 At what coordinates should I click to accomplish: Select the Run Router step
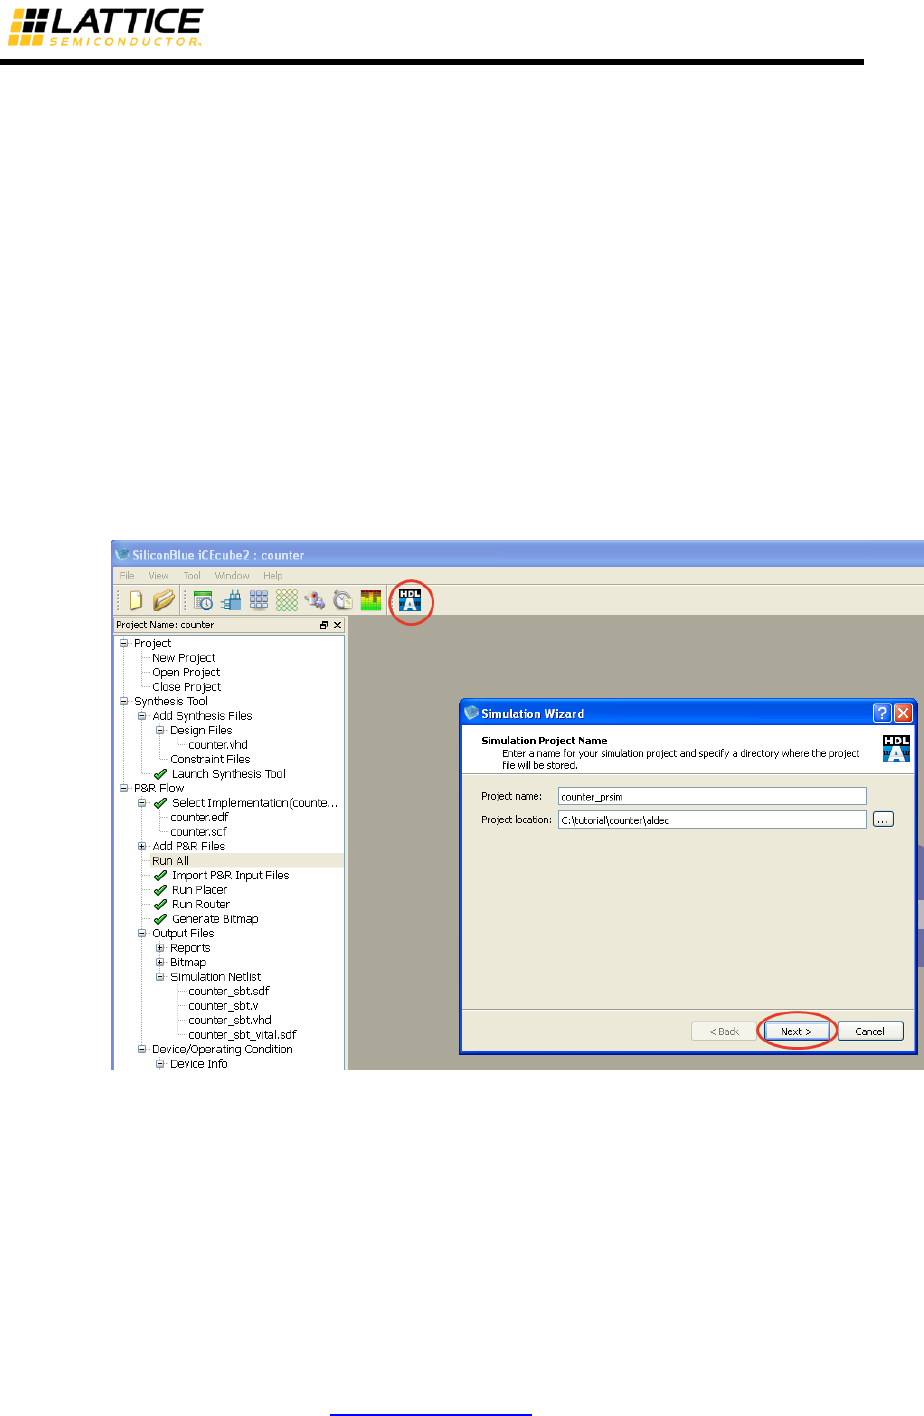(201, 904)
